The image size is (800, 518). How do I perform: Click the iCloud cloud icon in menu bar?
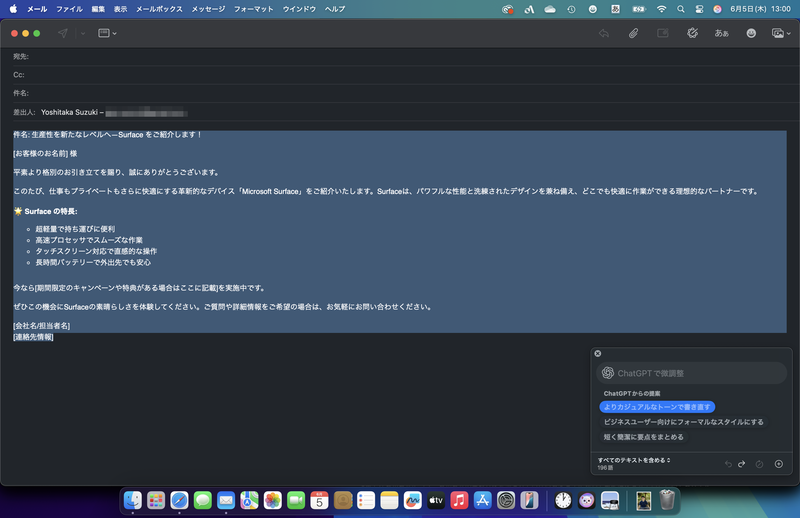tap(550, 9)
